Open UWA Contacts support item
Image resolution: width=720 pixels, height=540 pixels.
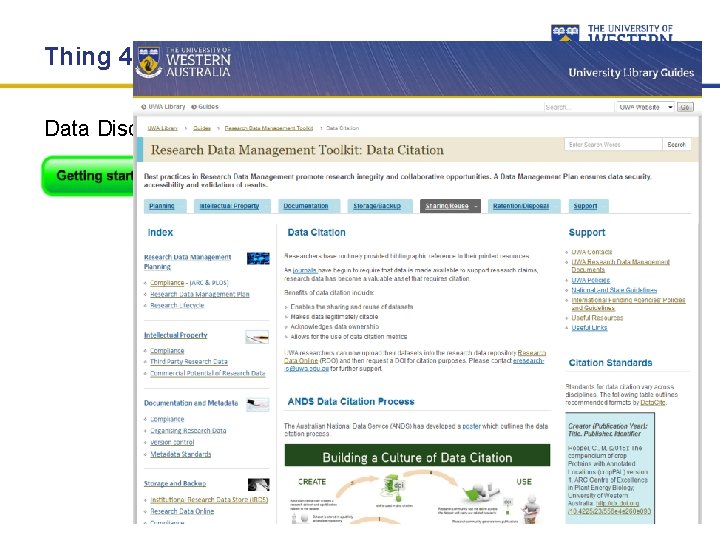(591, 252)
